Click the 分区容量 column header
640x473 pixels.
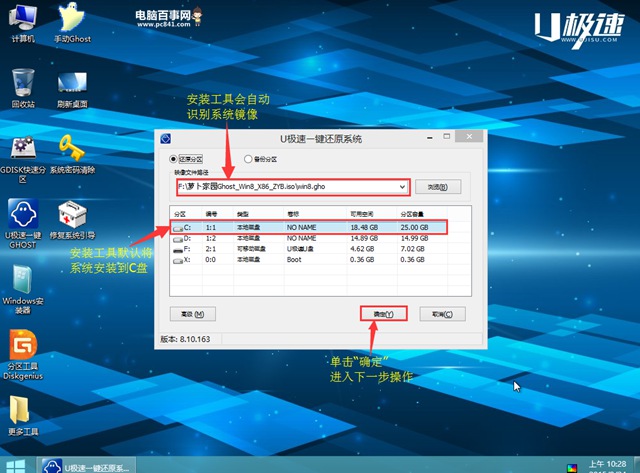point(412,214)
